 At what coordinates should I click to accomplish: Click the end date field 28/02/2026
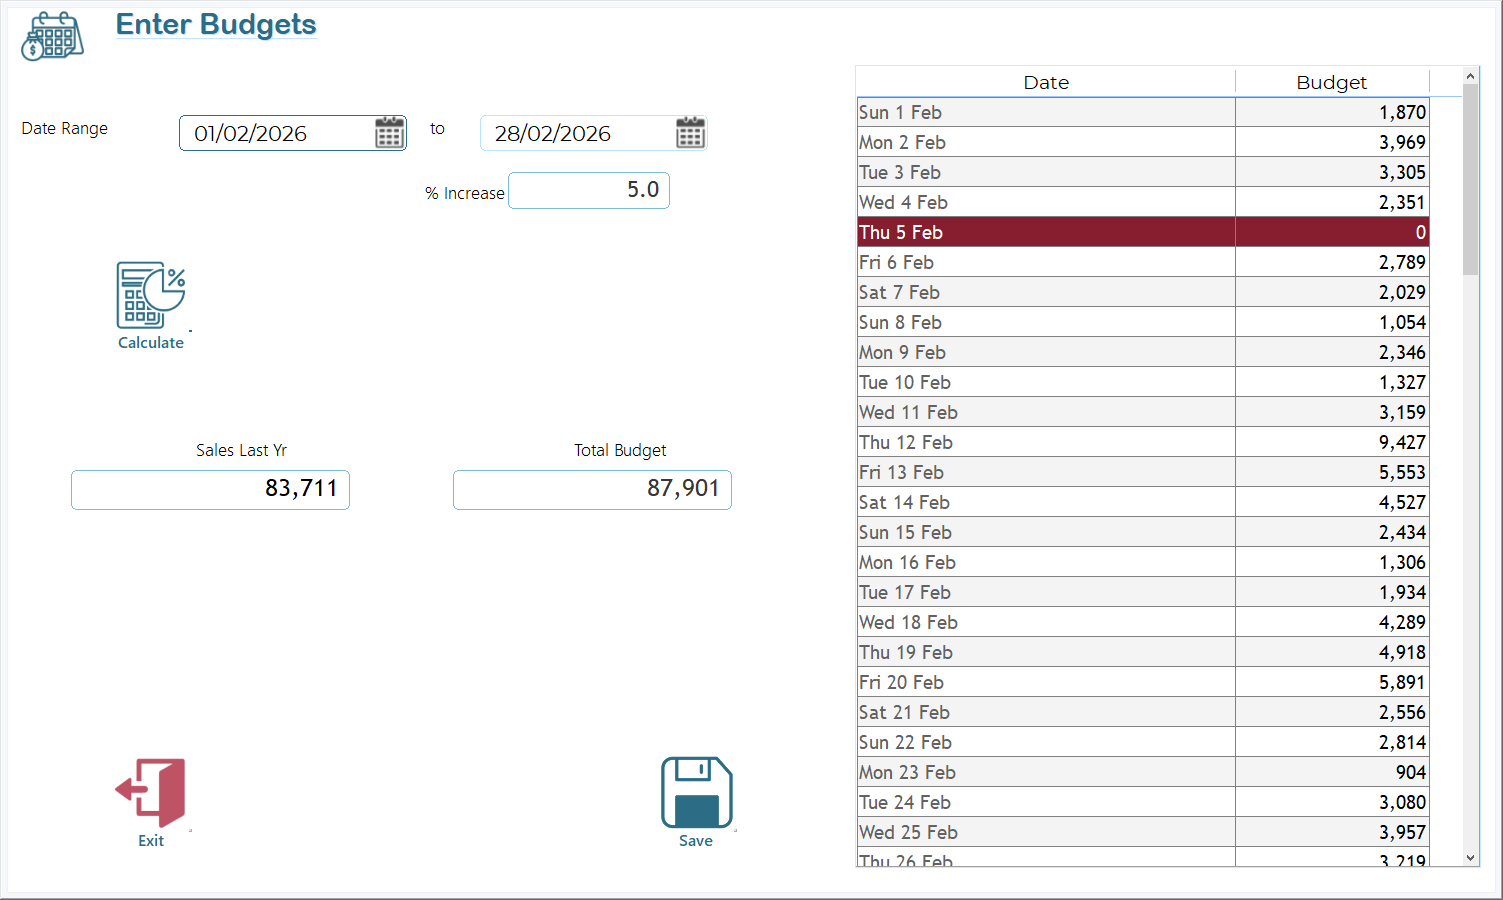click(575, 134)
